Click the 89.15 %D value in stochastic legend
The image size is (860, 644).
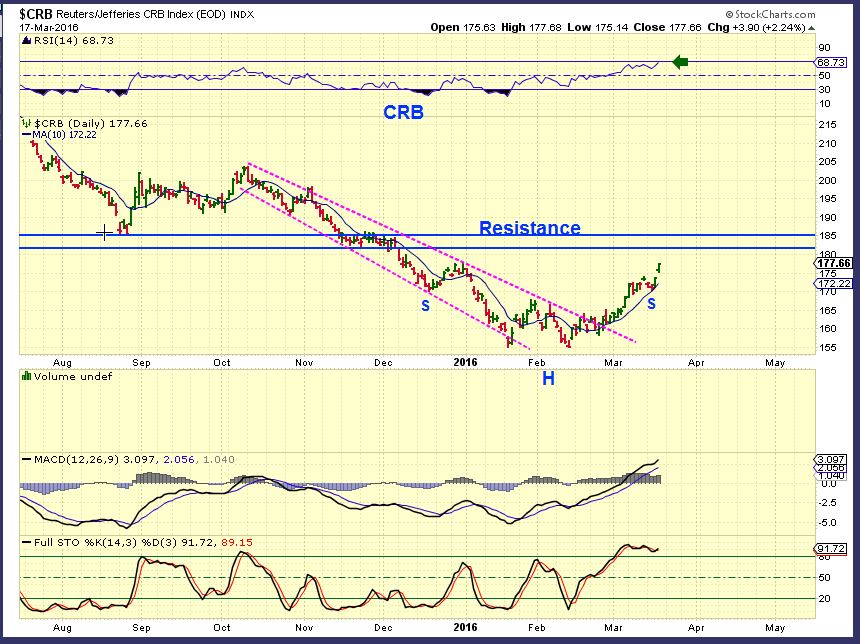pos(237,543)
